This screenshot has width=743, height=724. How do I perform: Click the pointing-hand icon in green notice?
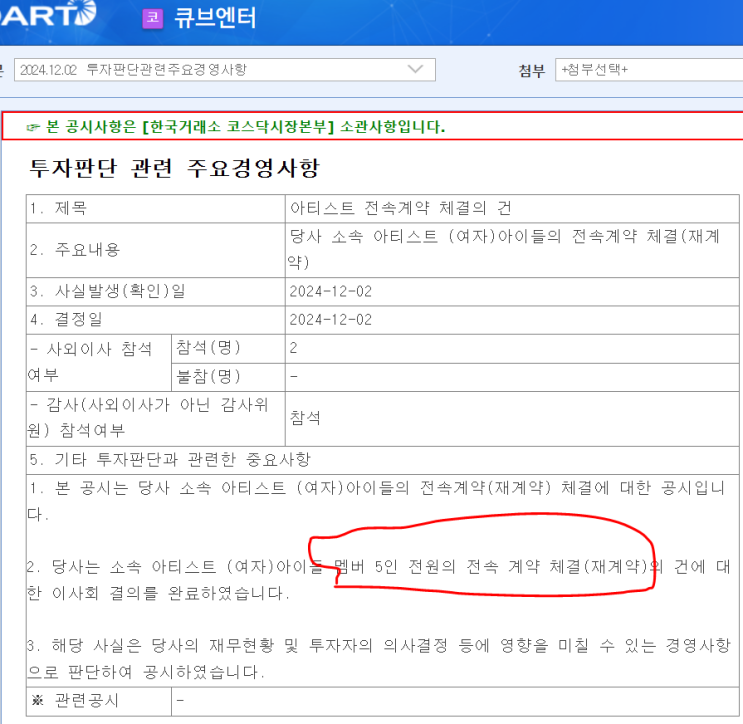(x=33, y=127)
